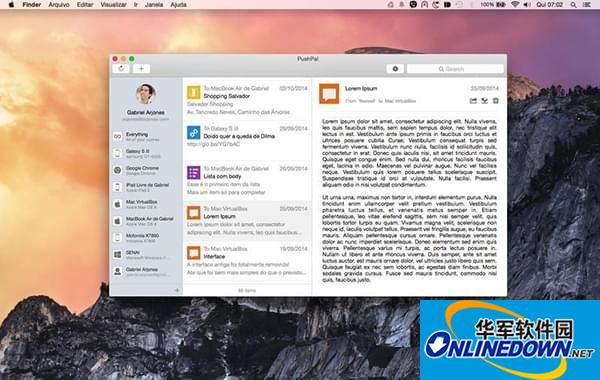Open the Doido quer a queda de Dilma push
This screenshot has height=380, width=600.
247,140
